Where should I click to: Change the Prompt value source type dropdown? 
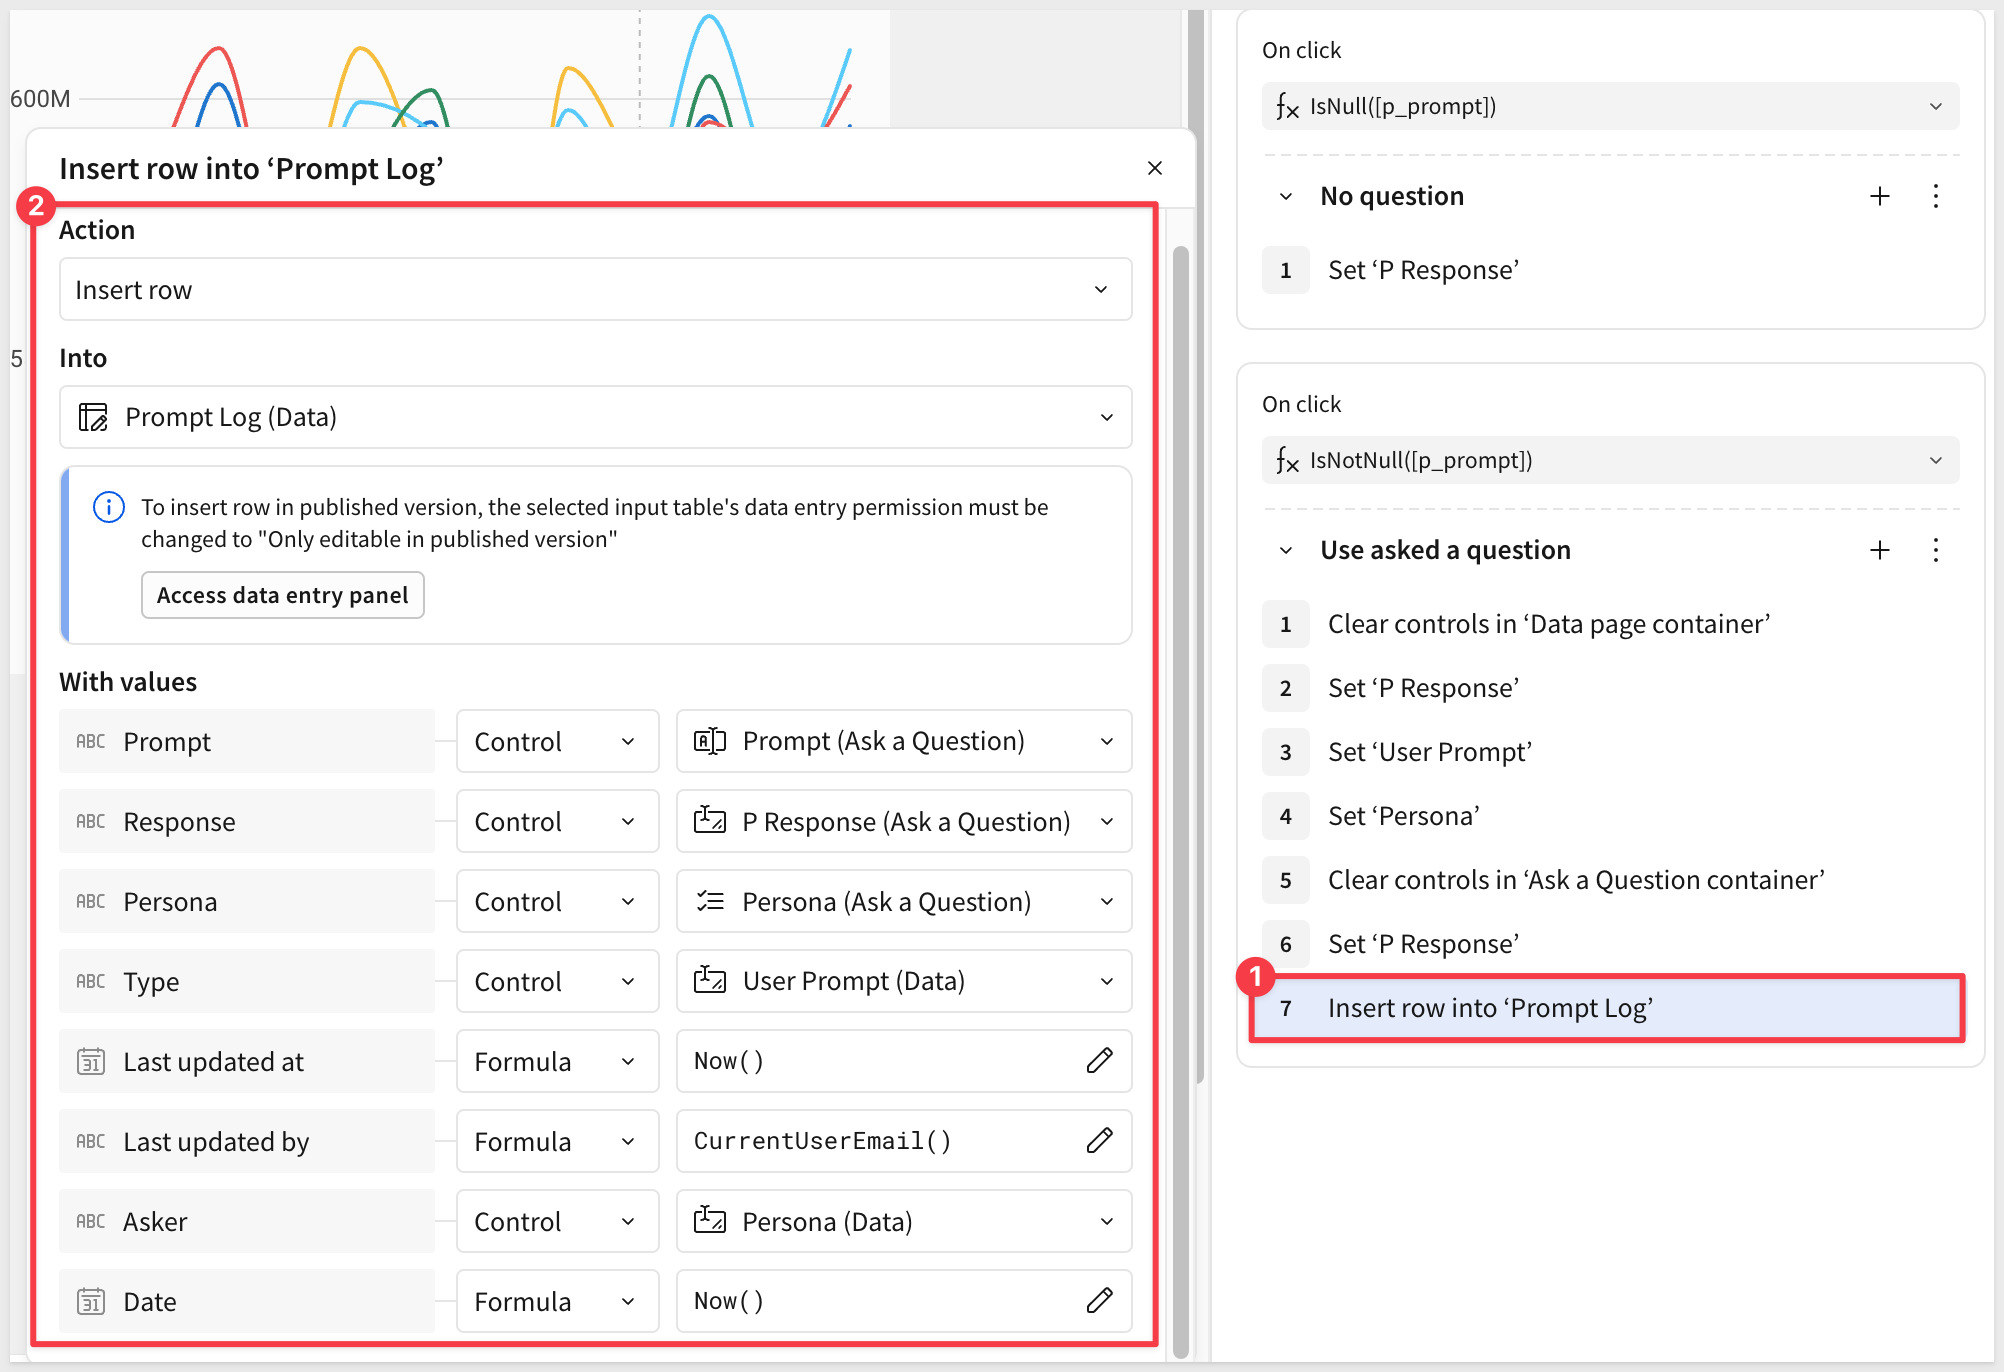557,741
